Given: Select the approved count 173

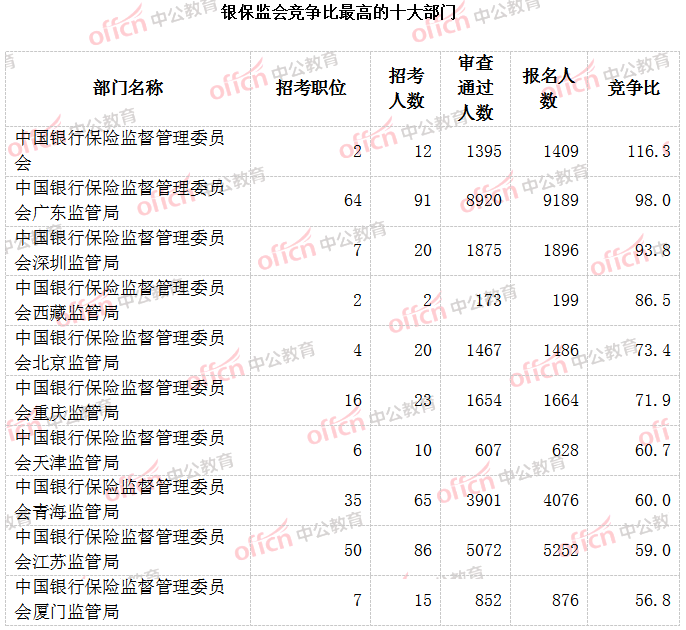Looking at the screenshot, I should pos(488,300).
